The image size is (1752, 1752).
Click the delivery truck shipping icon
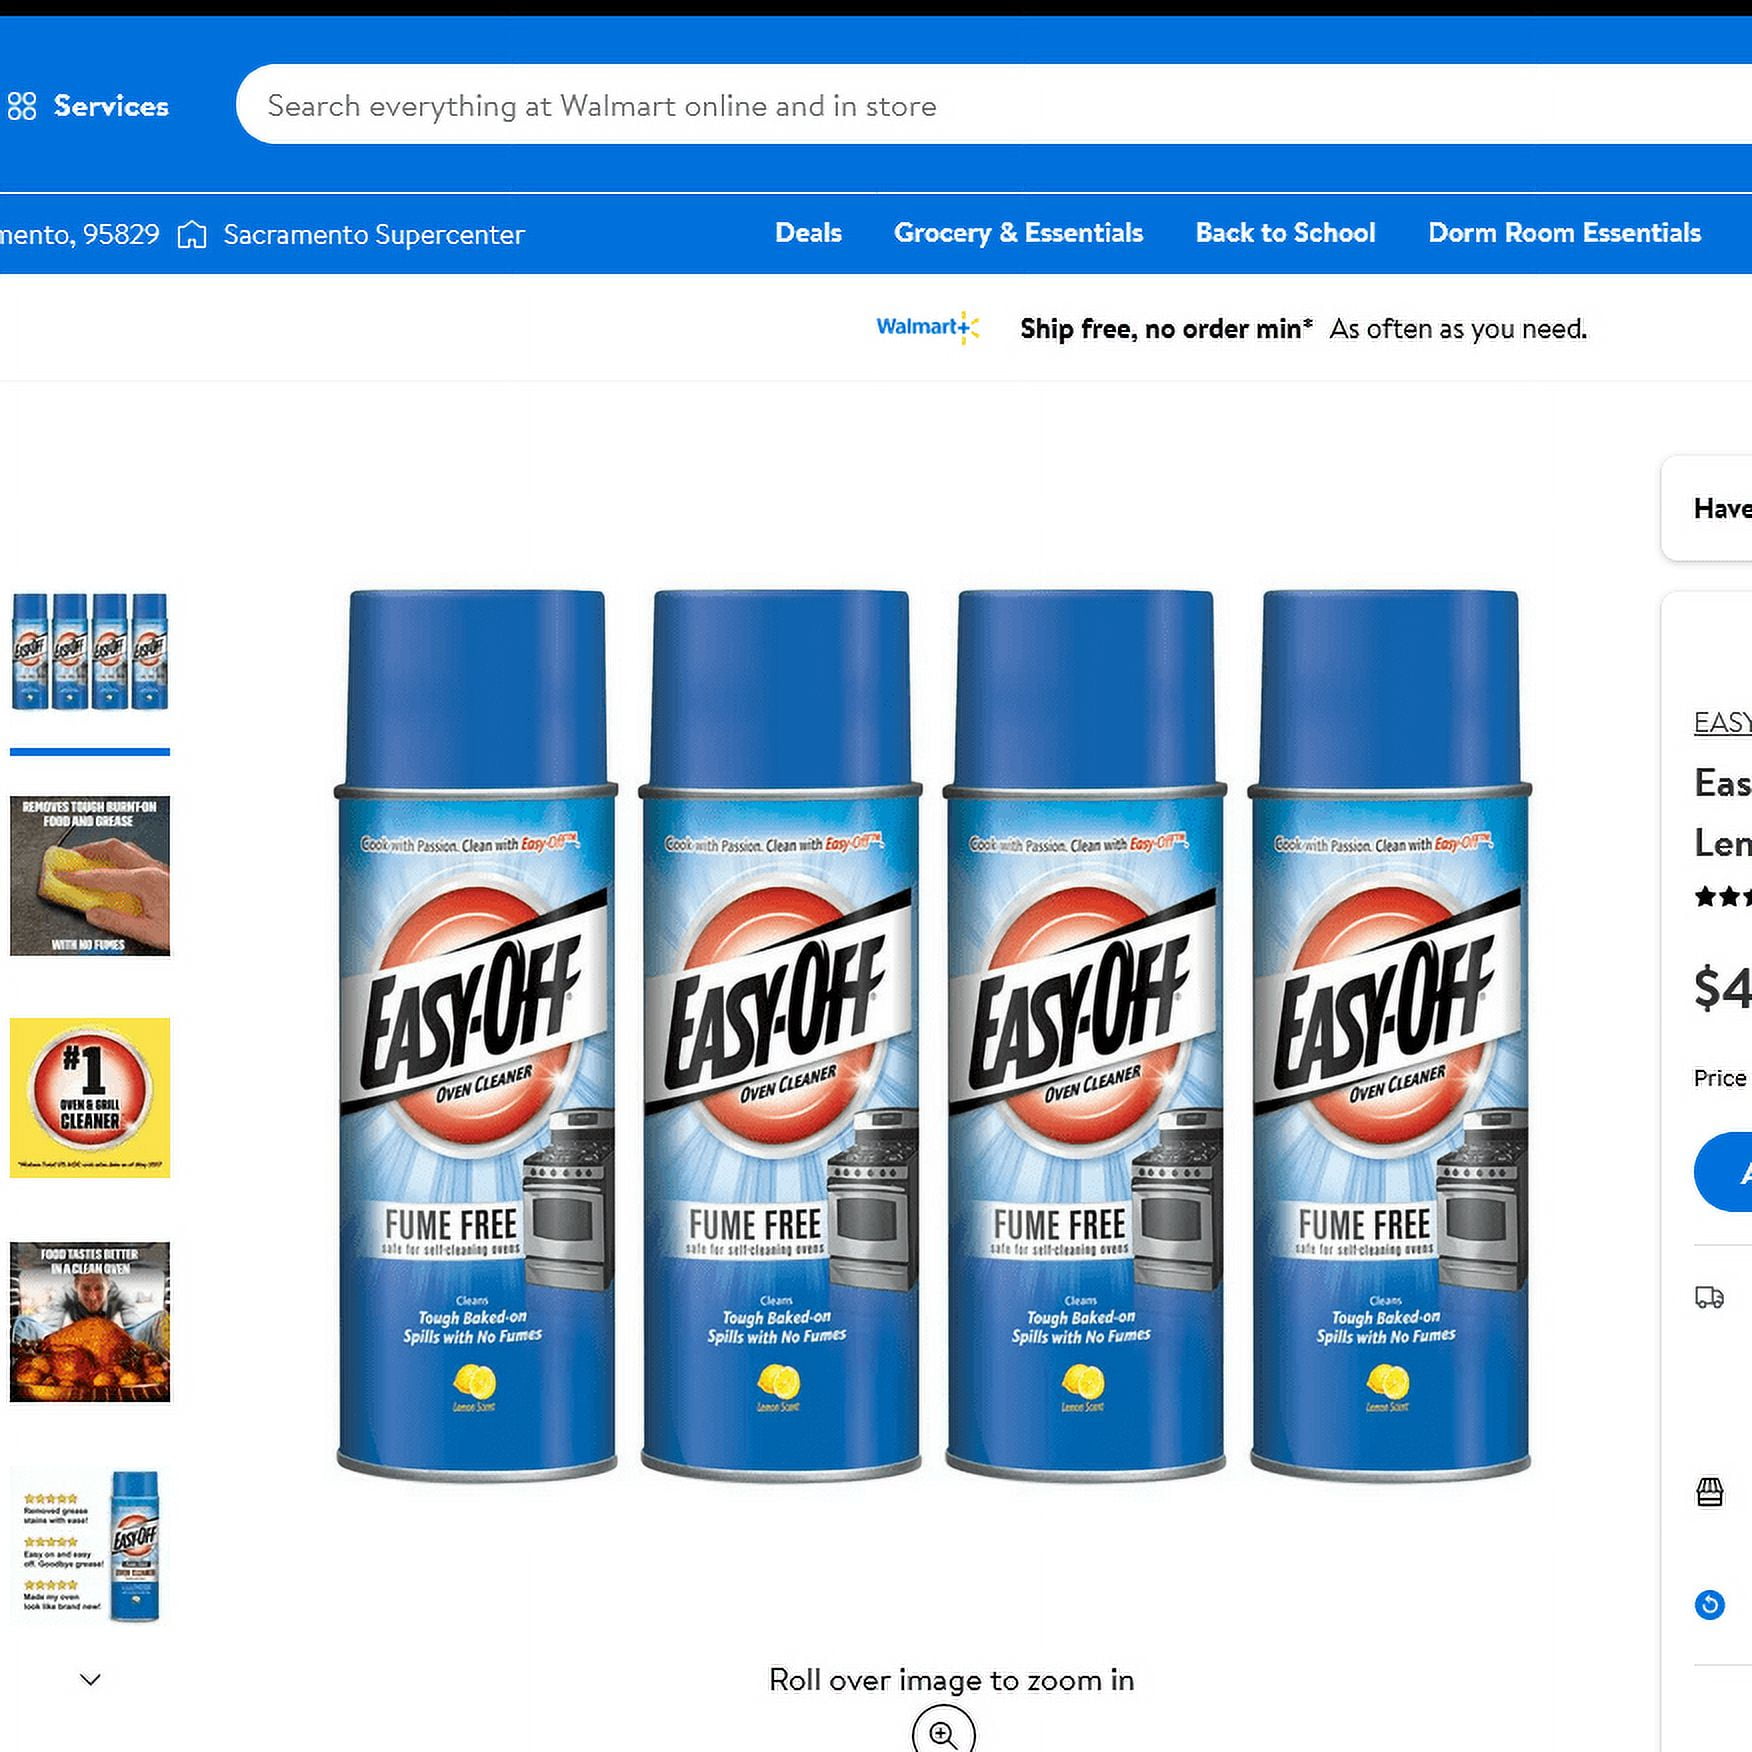pos(1709,1297)
